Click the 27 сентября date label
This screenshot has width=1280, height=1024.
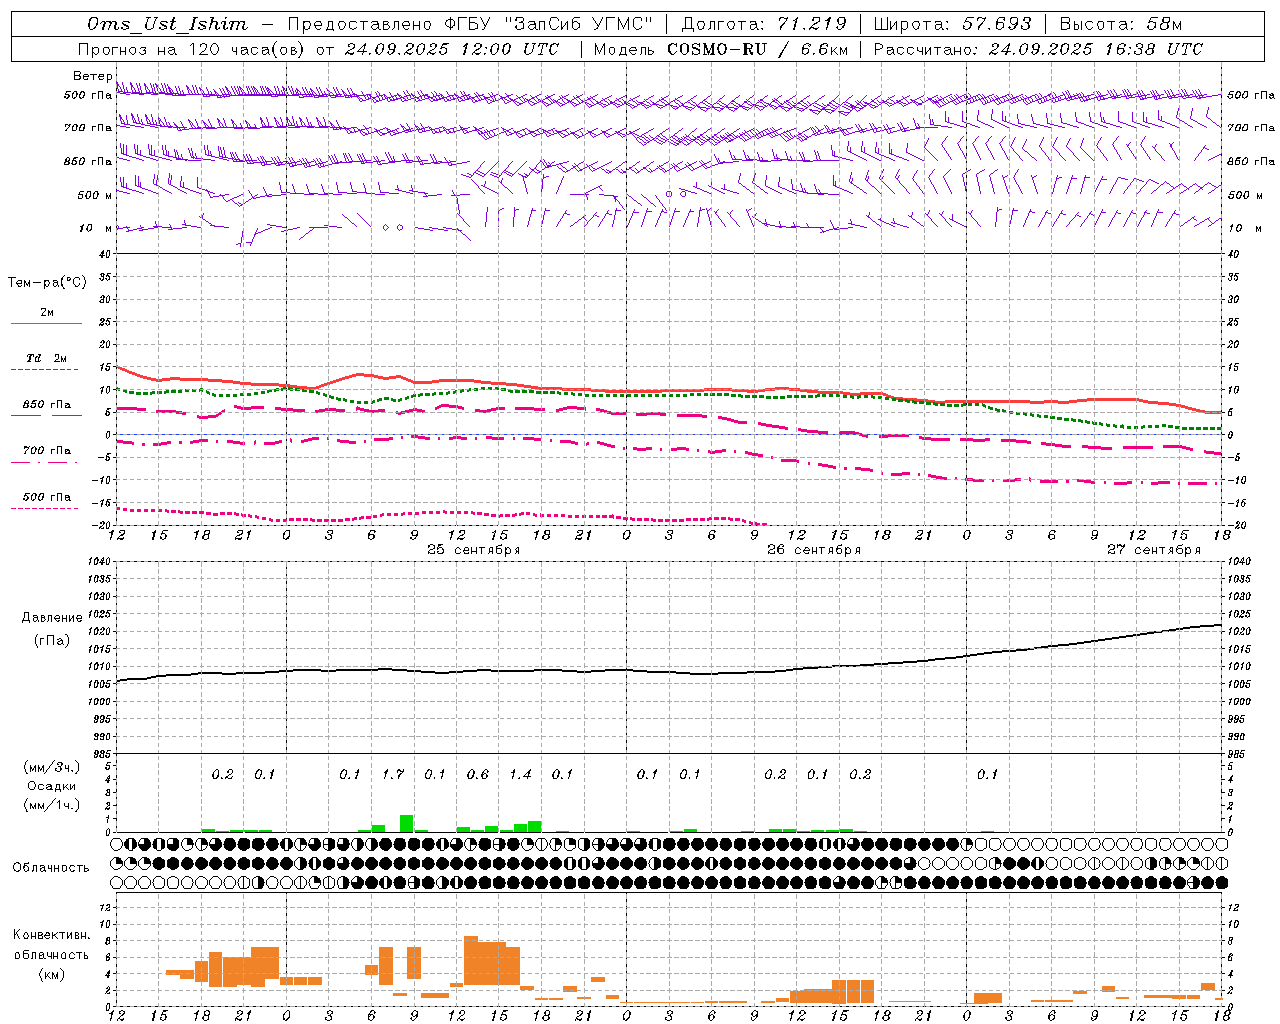(1154, 550)
